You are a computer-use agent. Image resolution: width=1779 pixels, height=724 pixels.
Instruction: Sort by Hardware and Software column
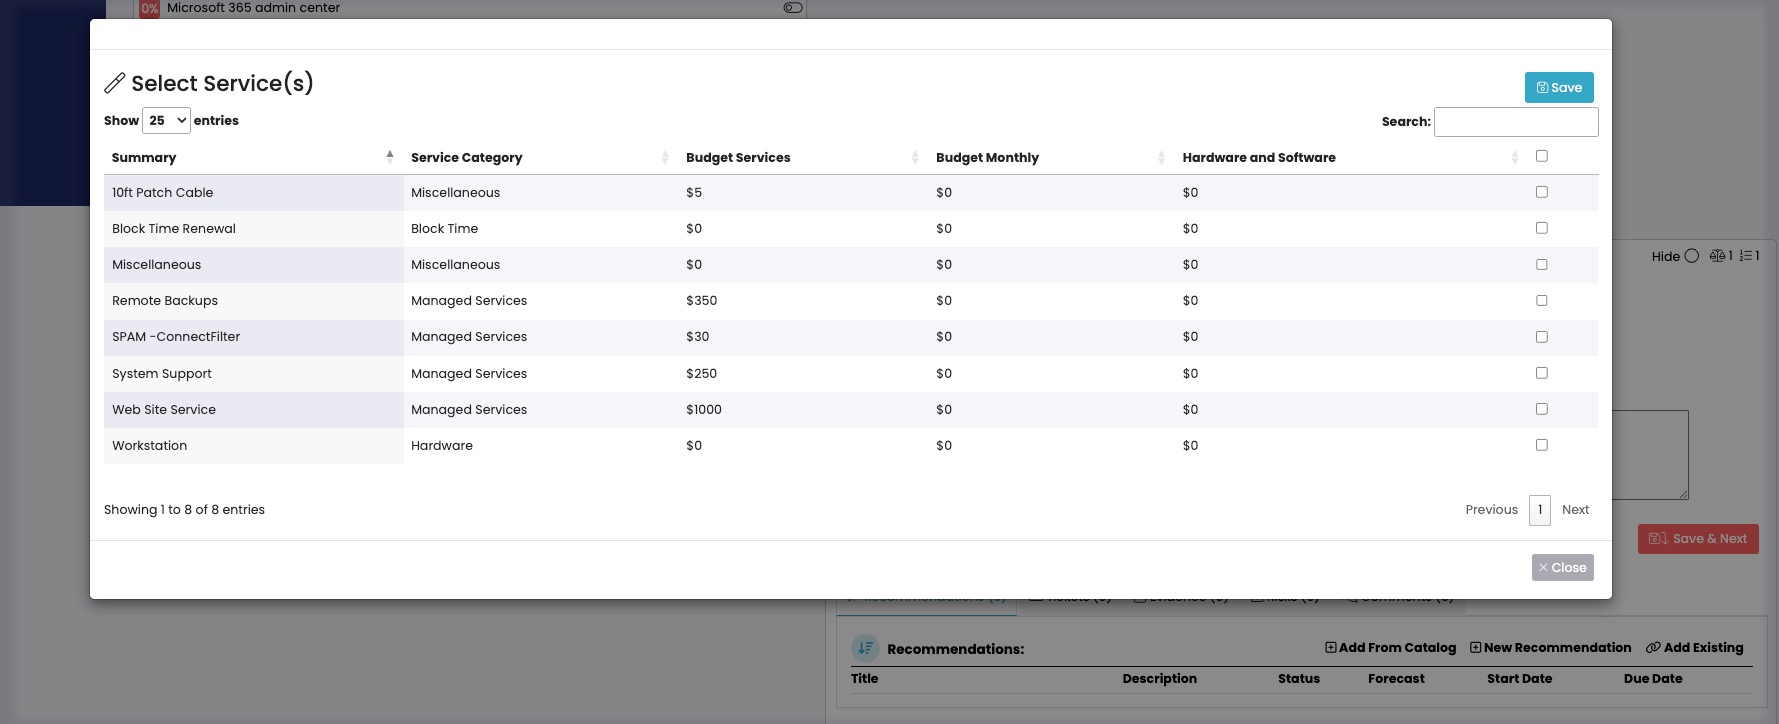coord(1351,157)
